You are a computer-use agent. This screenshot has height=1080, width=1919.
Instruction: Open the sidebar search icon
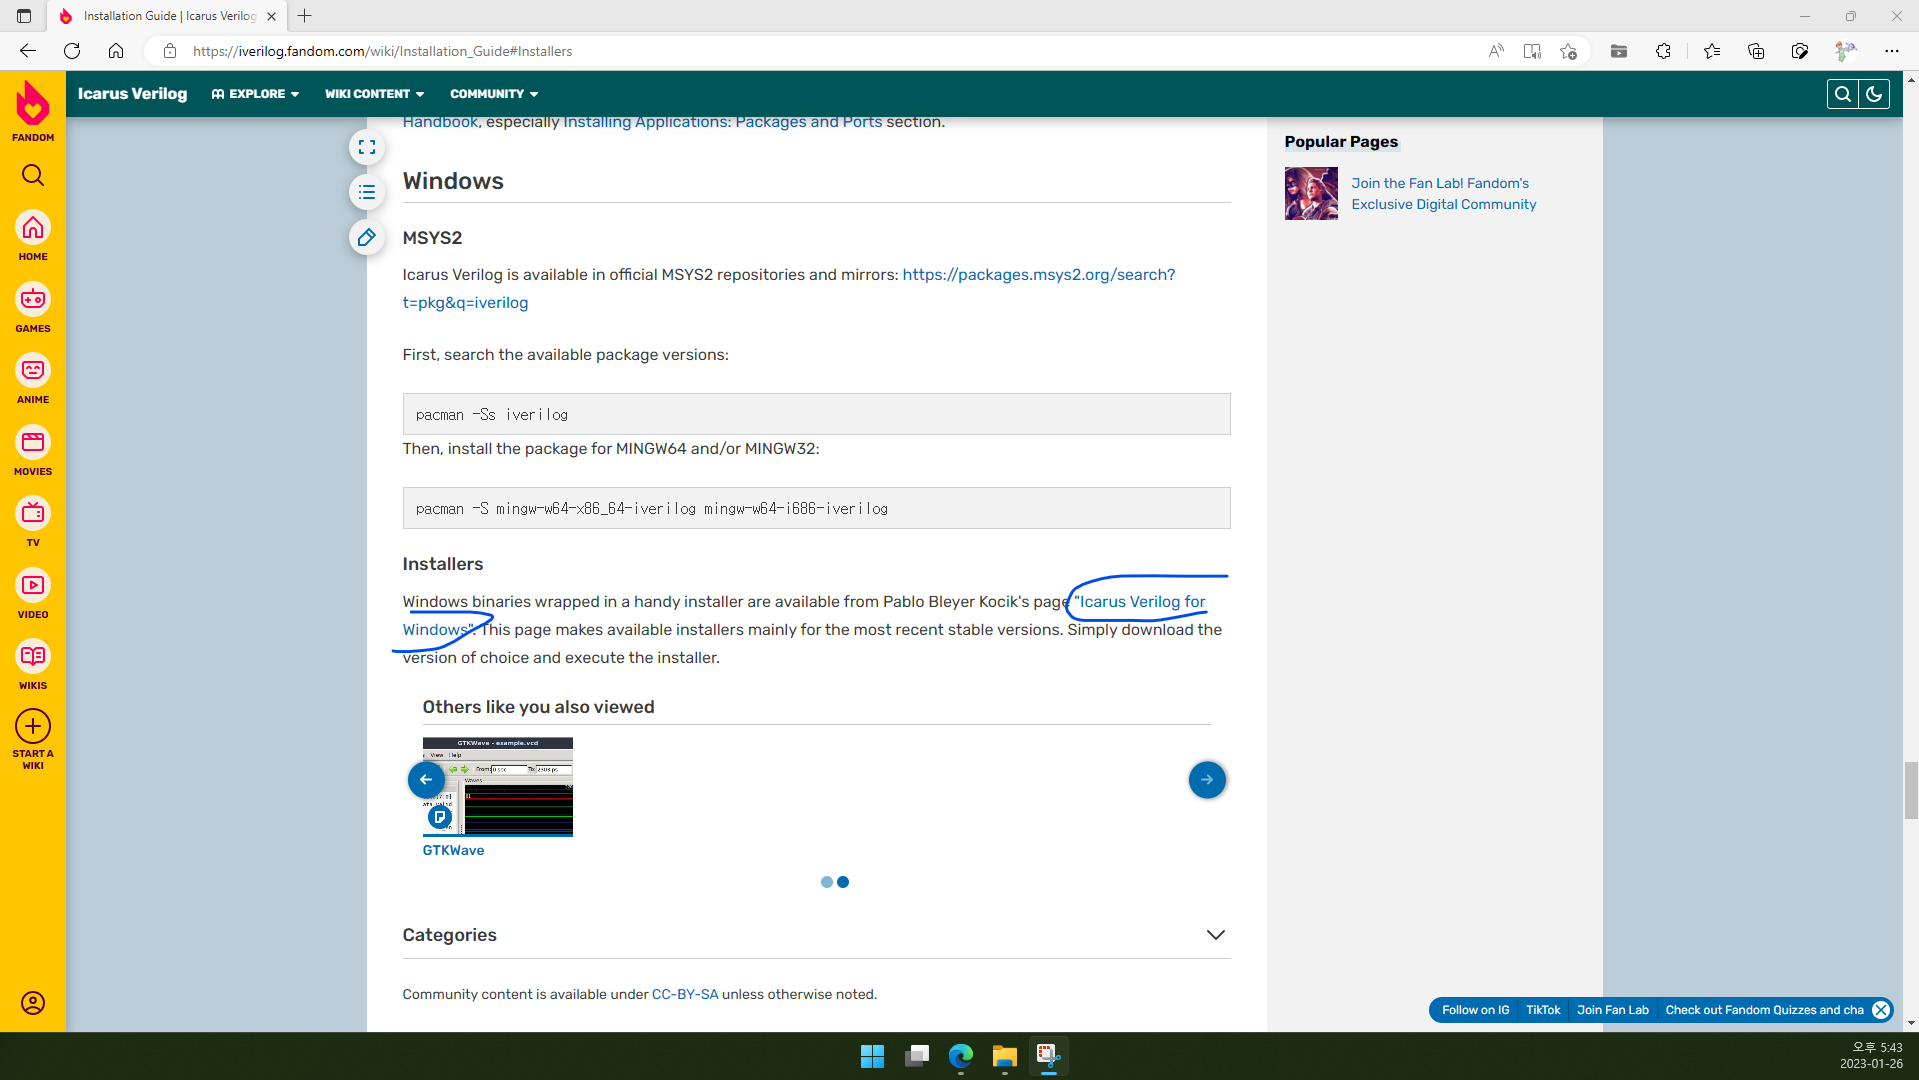33,176
